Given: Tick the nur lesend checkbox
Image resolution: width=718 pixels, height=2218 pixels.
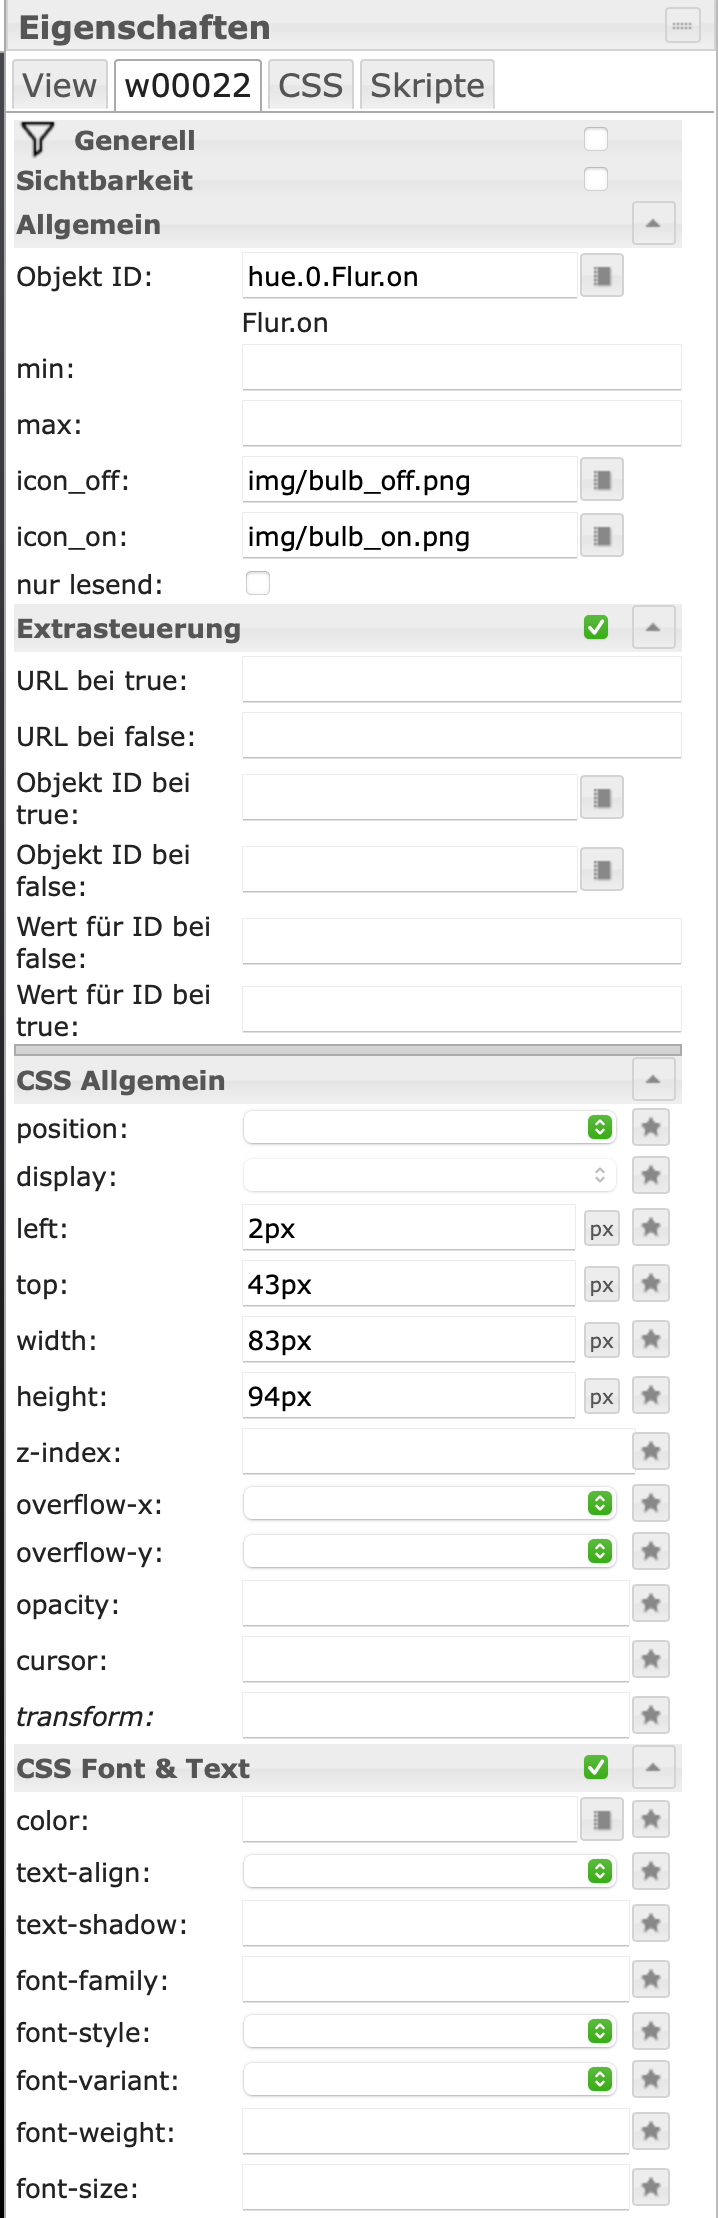Looking at the screenshot, I should [258, 584].
